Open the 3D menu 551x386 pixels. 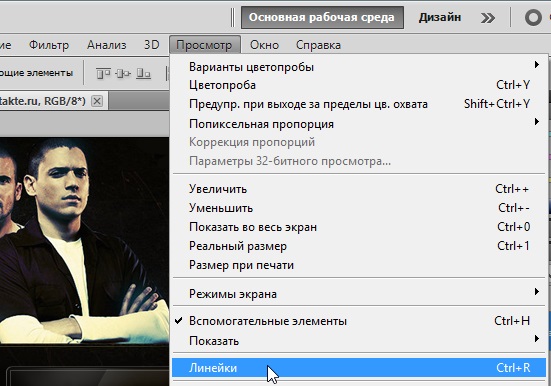[151, 45]
